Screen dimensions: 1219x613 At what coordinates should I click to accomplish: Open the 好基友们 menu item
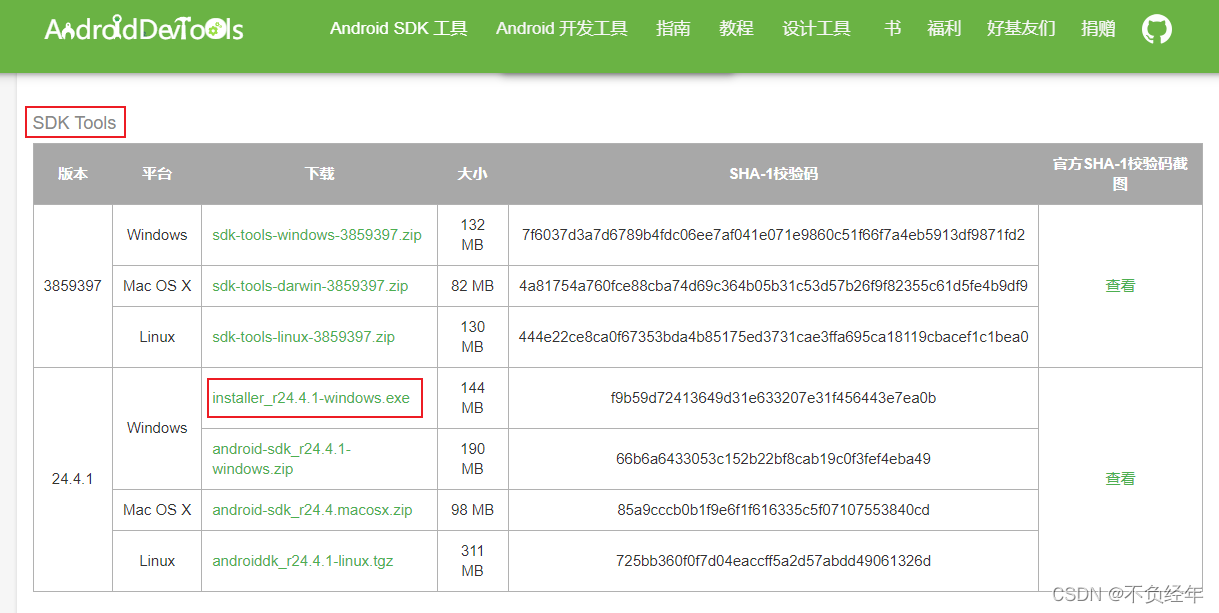pyautogui.click(x=1021, y=29)
